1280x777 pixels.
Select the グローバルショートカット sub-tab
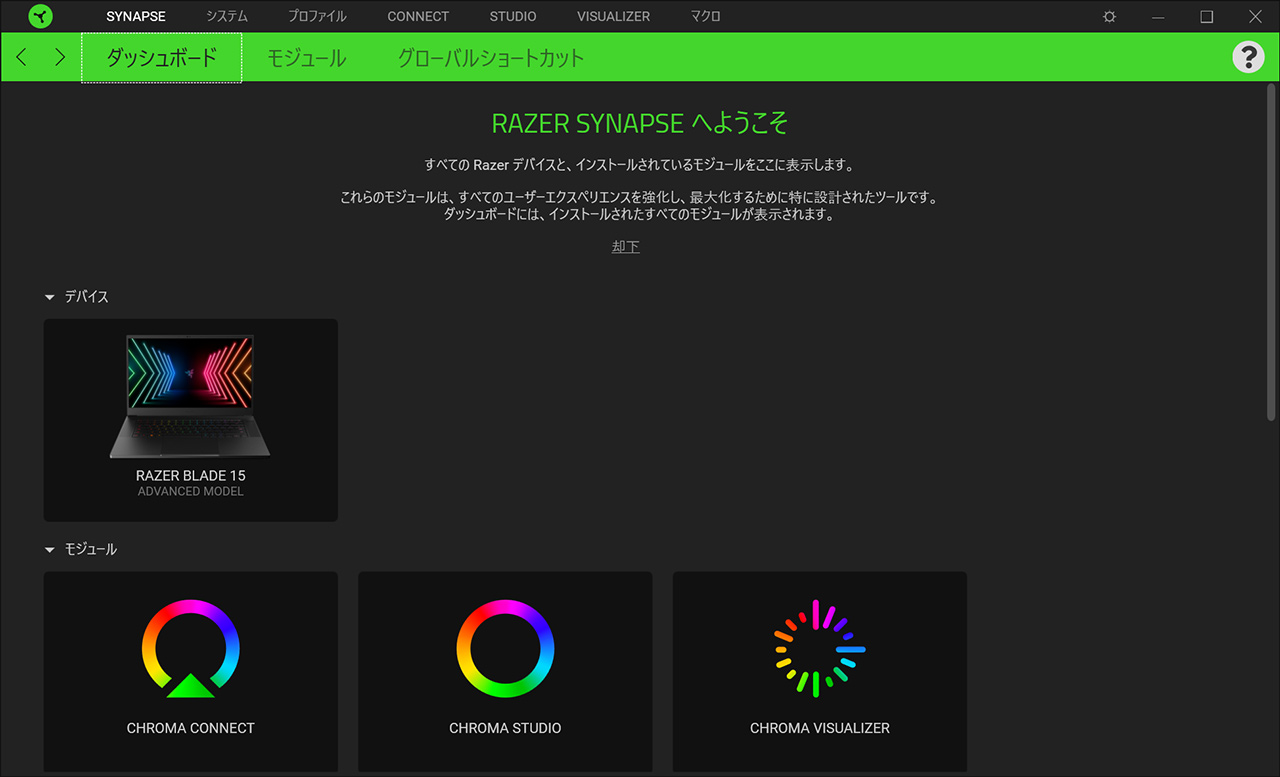click(490, 58)
